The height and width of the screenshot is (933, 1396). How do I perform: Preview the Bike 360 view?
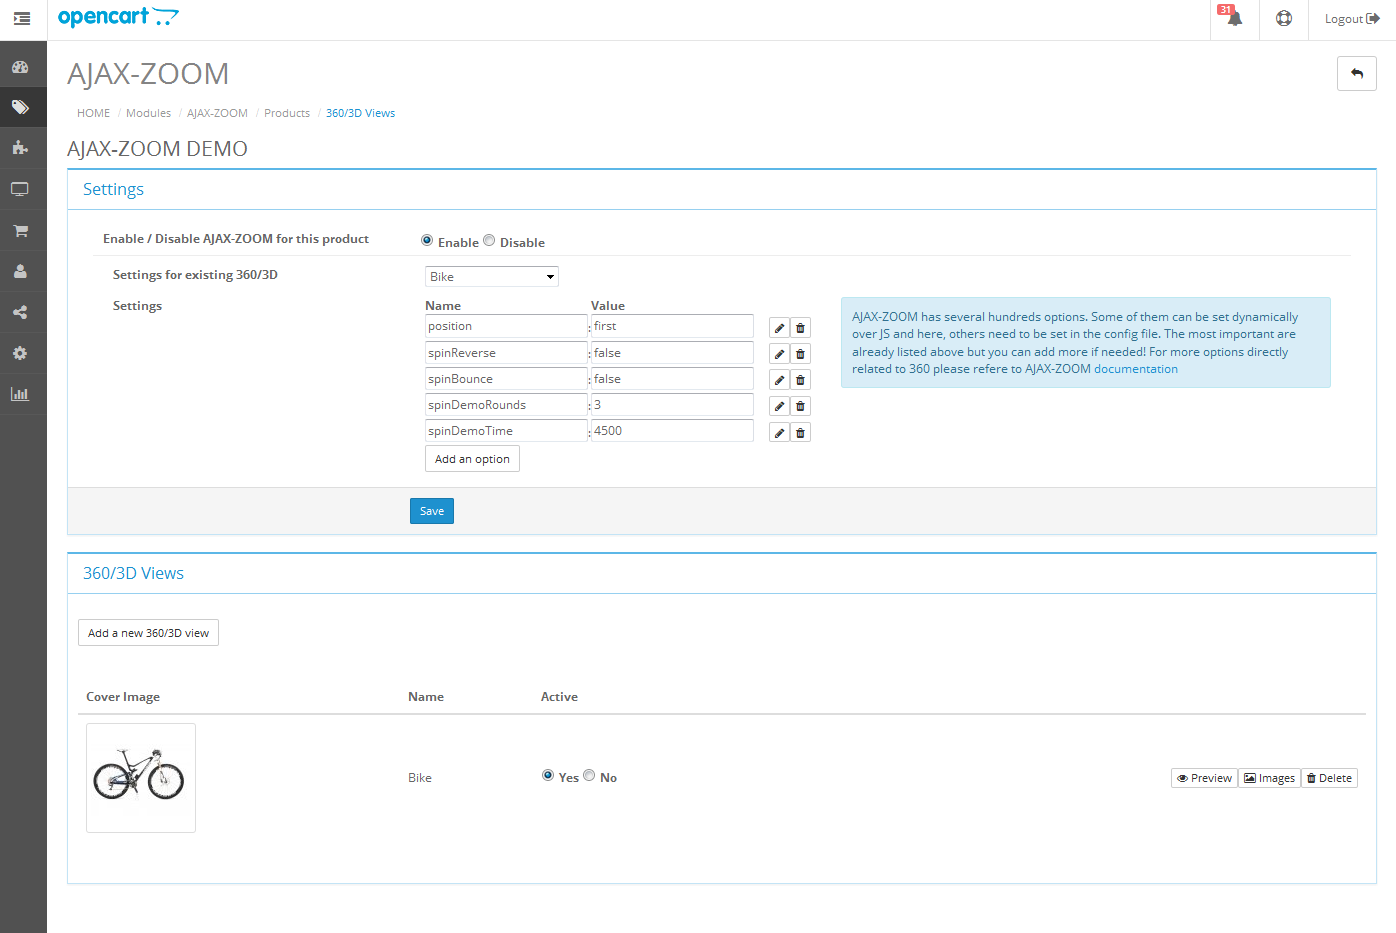(1204, 778)
